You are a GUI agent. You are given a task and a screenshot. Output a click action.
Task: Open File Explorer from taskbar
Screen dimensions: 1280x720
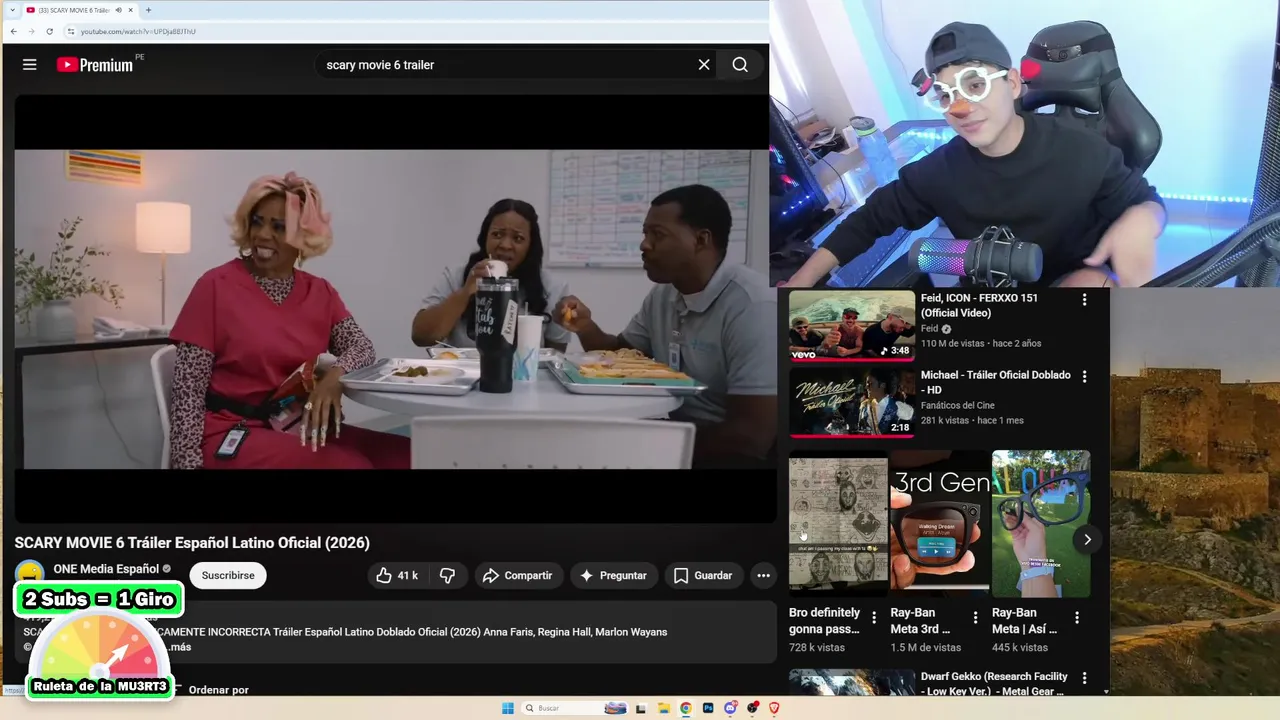point(663,708)
